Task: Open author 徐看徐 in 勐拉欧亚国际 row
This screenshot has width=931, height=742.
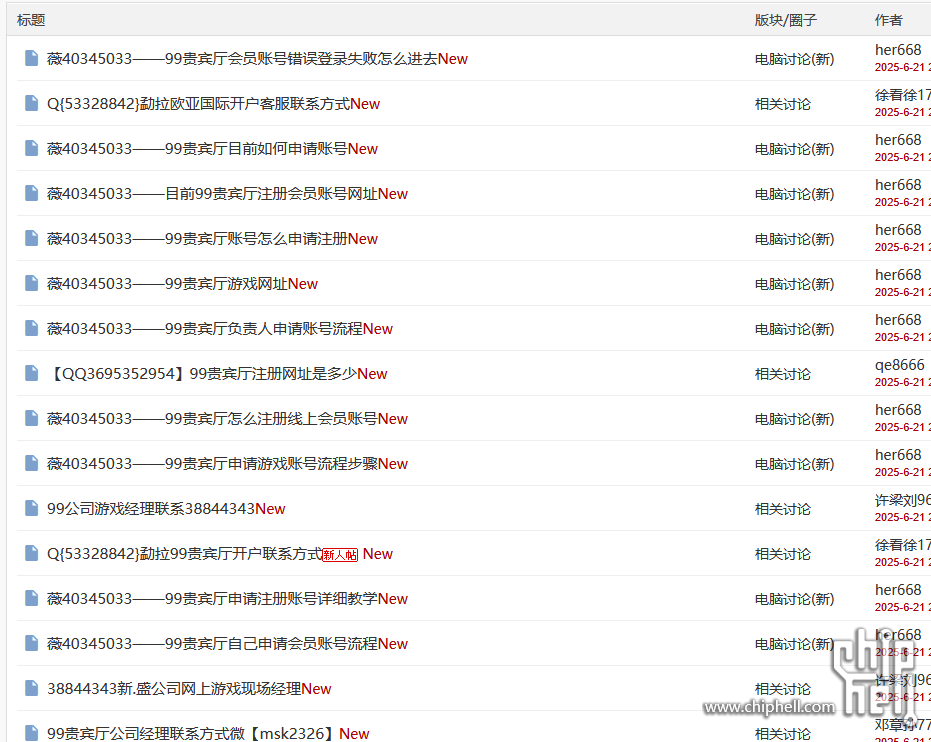Action: click(902, 95)
